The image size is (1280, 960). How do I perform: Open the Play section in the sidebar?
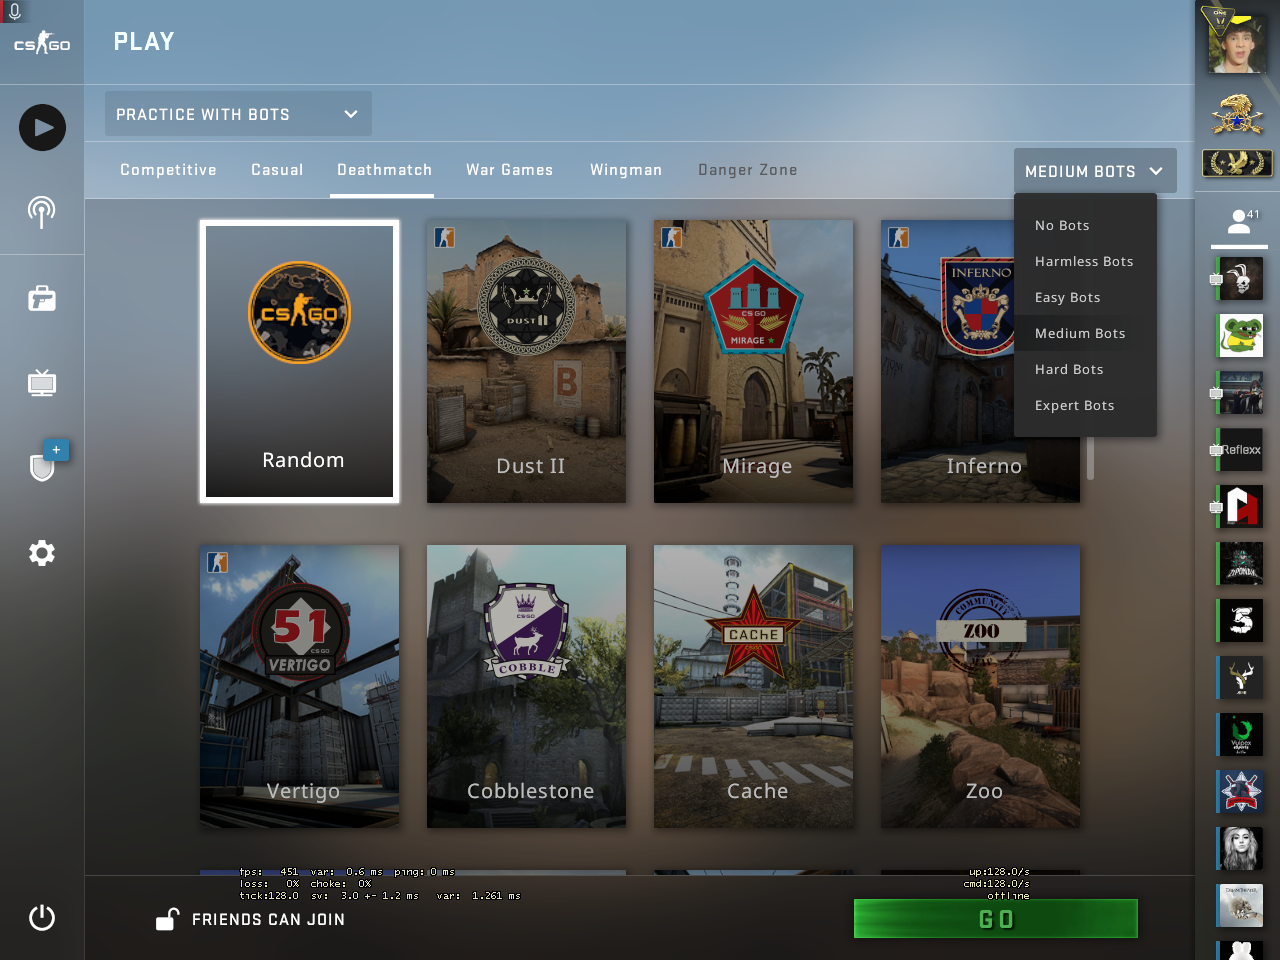pos(42,128)
